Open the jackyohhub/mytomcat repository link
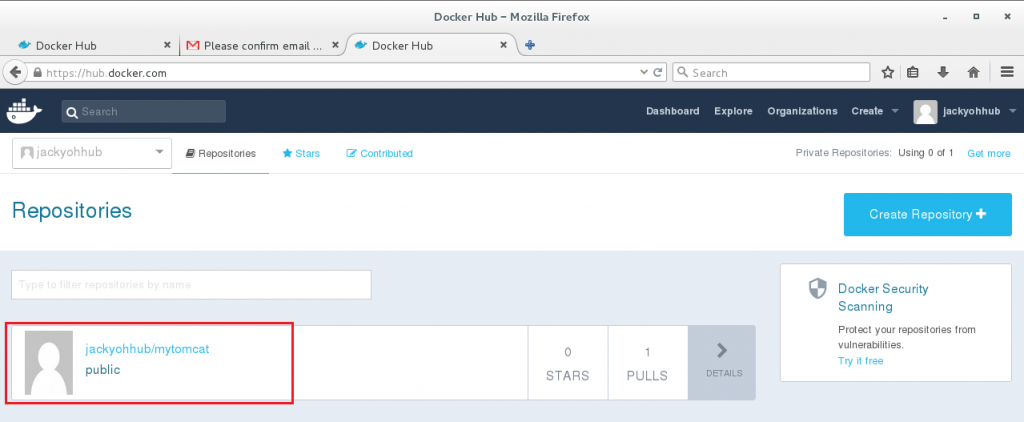The image size is (1024, 422). pyautogui.click(x=147, y=349)
